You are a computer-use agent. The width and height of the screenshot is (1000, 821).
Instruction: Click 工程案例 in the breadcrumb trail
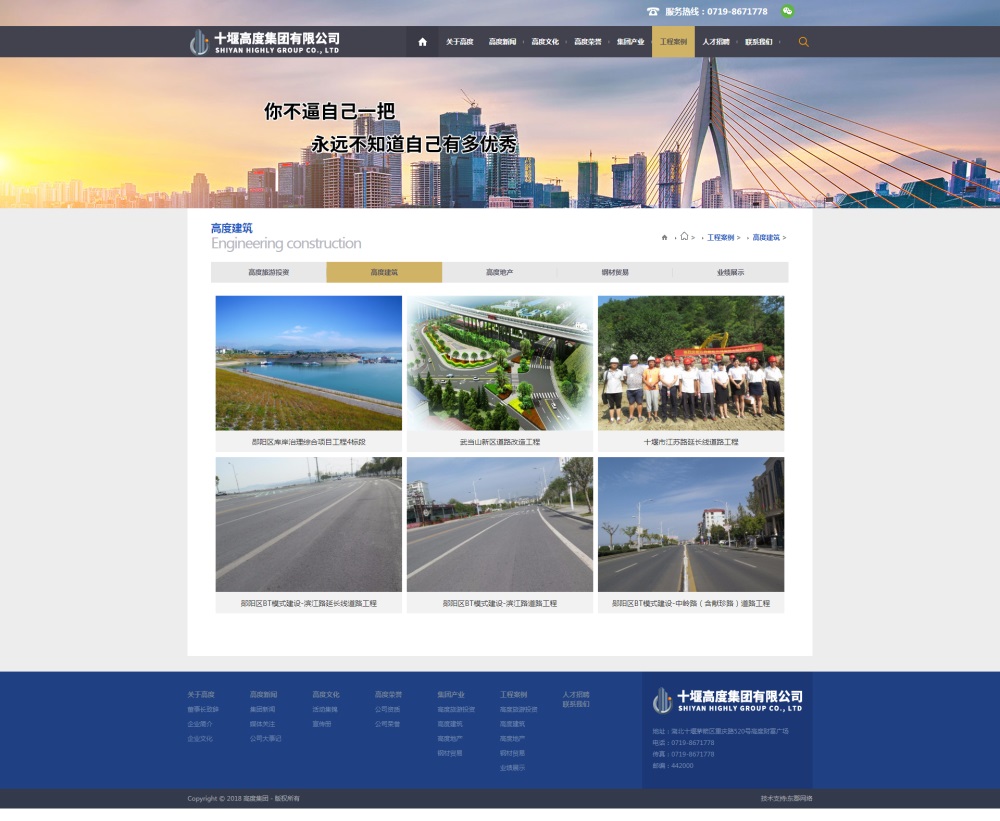click(721, 237)
